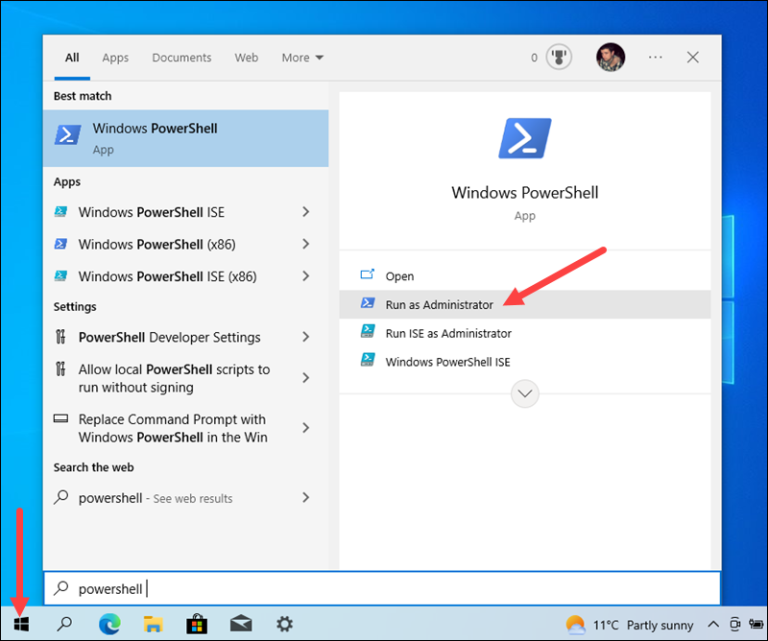
Task: Click the rewards points count 0
Action: coord(534,58)
